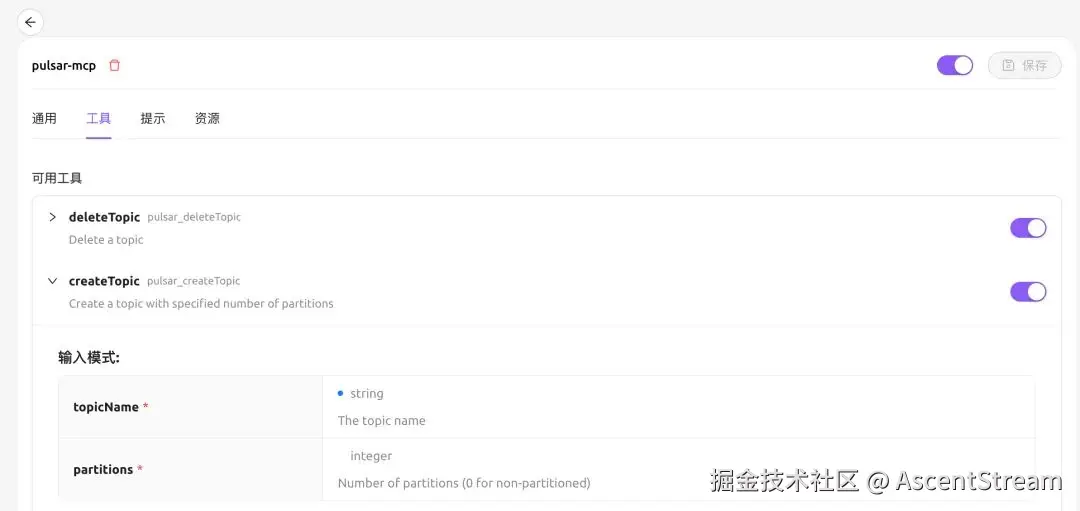Collapse the createTopic tool details
Viewport: 1080px width, 511px height.
[x=52, y=281]
